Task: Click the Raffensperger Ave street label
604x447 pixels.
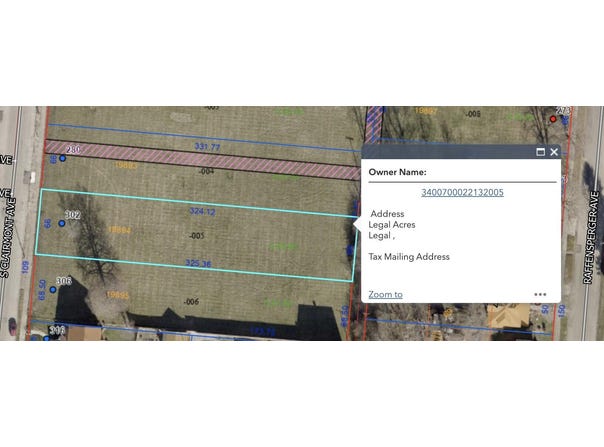Action: (592, 238)
